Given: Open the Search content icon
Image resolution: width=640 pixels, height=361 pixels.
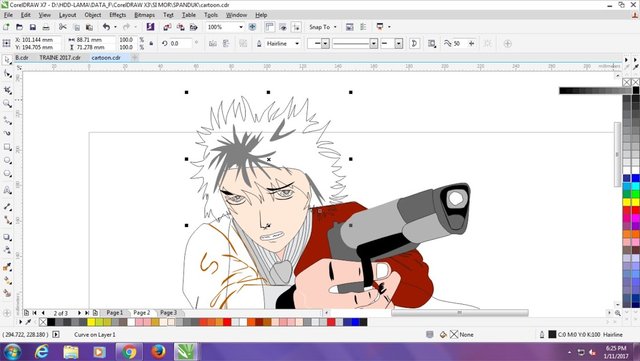Looking at the screenshot, I should (x=150, y=27).
